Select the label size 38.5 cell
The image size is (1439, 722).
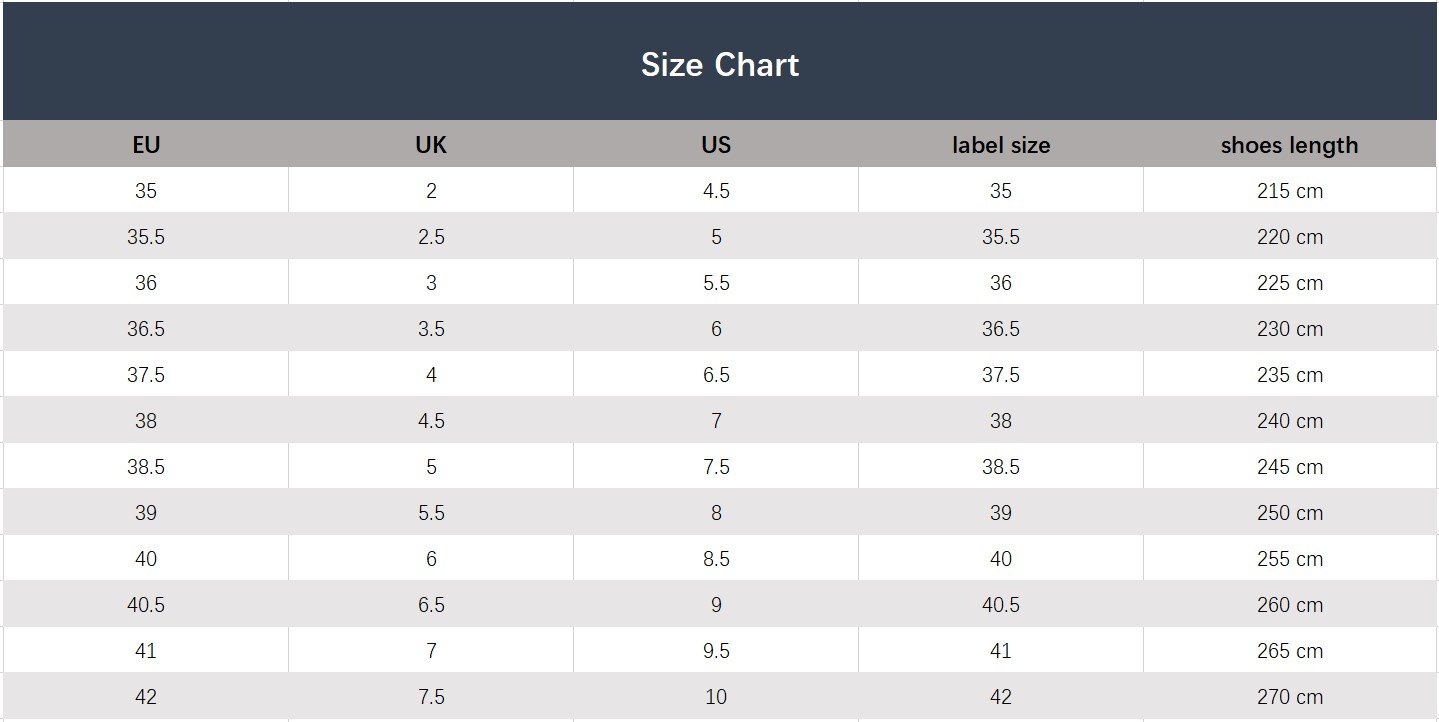coord(1001,466)
